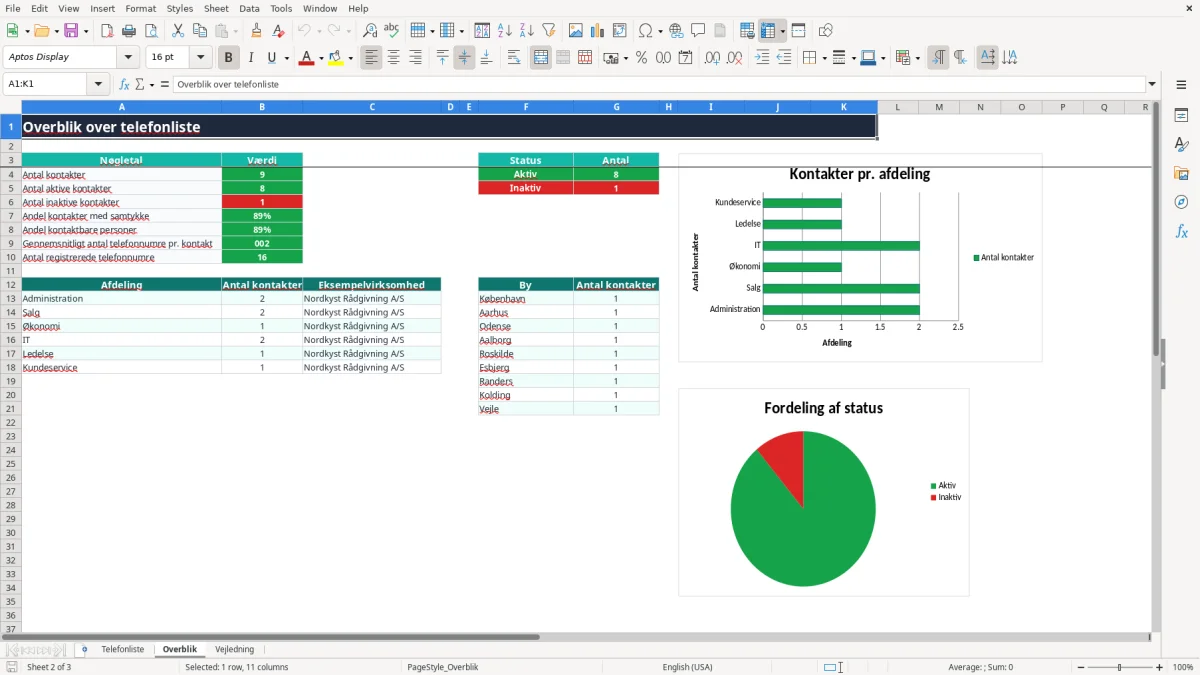Click the Insert Chart icon
Screen dimensions: 1200x675
tap(598, 31)
